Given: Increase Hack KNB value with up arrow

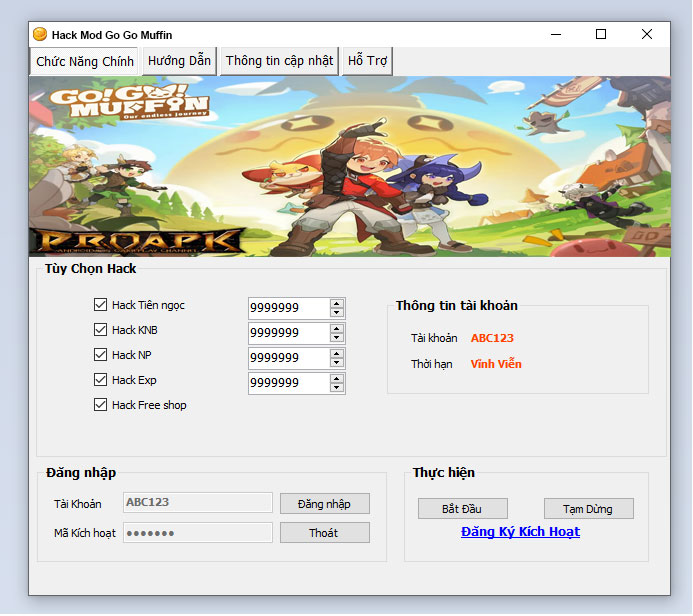Looking at the screenshot, I should point(337,329).
